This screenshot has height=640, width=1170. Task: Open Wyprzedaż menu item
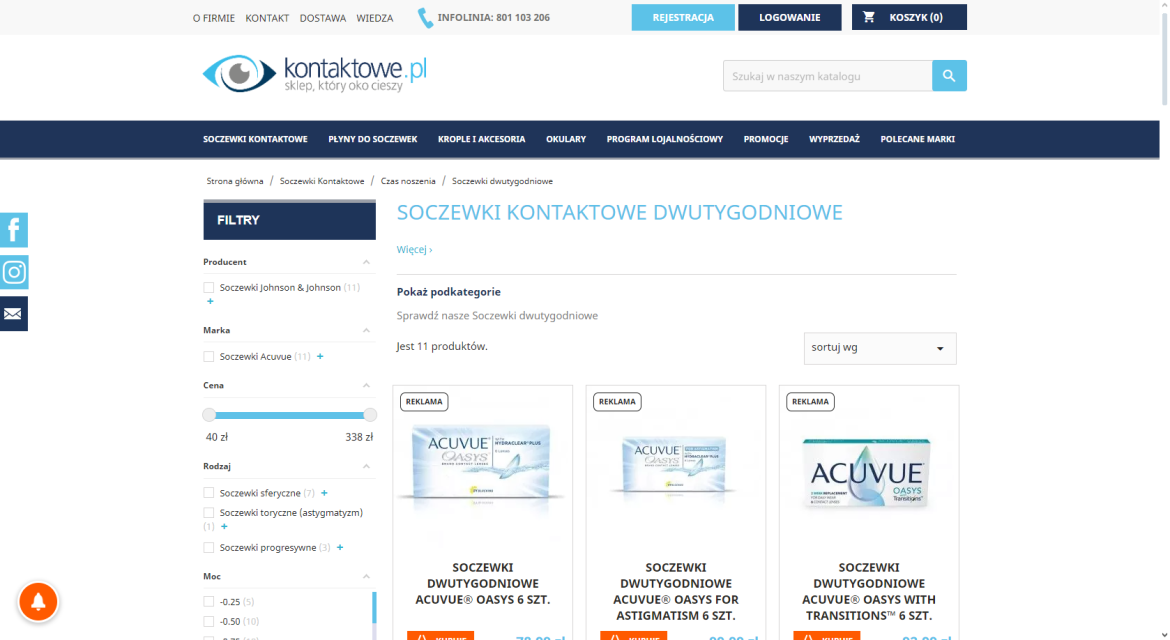pyautogui.click(x=834, y=139)
